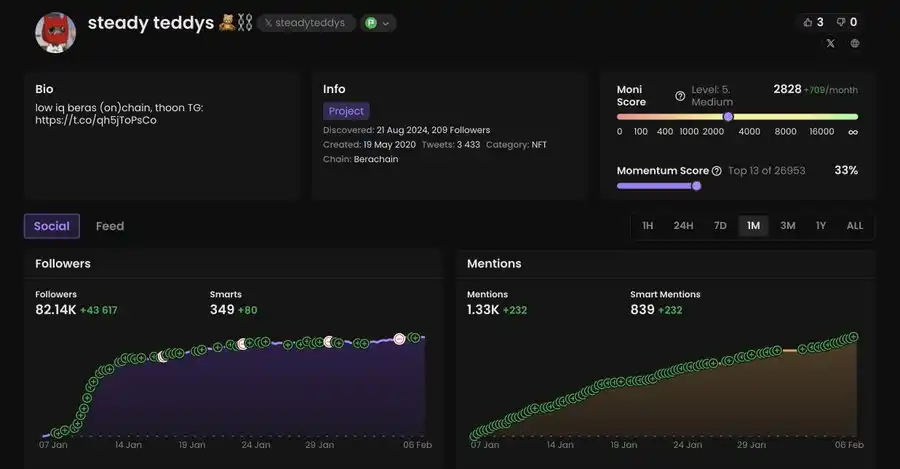
Task: Open the t.co link in Bio
Action: tap(96, 120)
